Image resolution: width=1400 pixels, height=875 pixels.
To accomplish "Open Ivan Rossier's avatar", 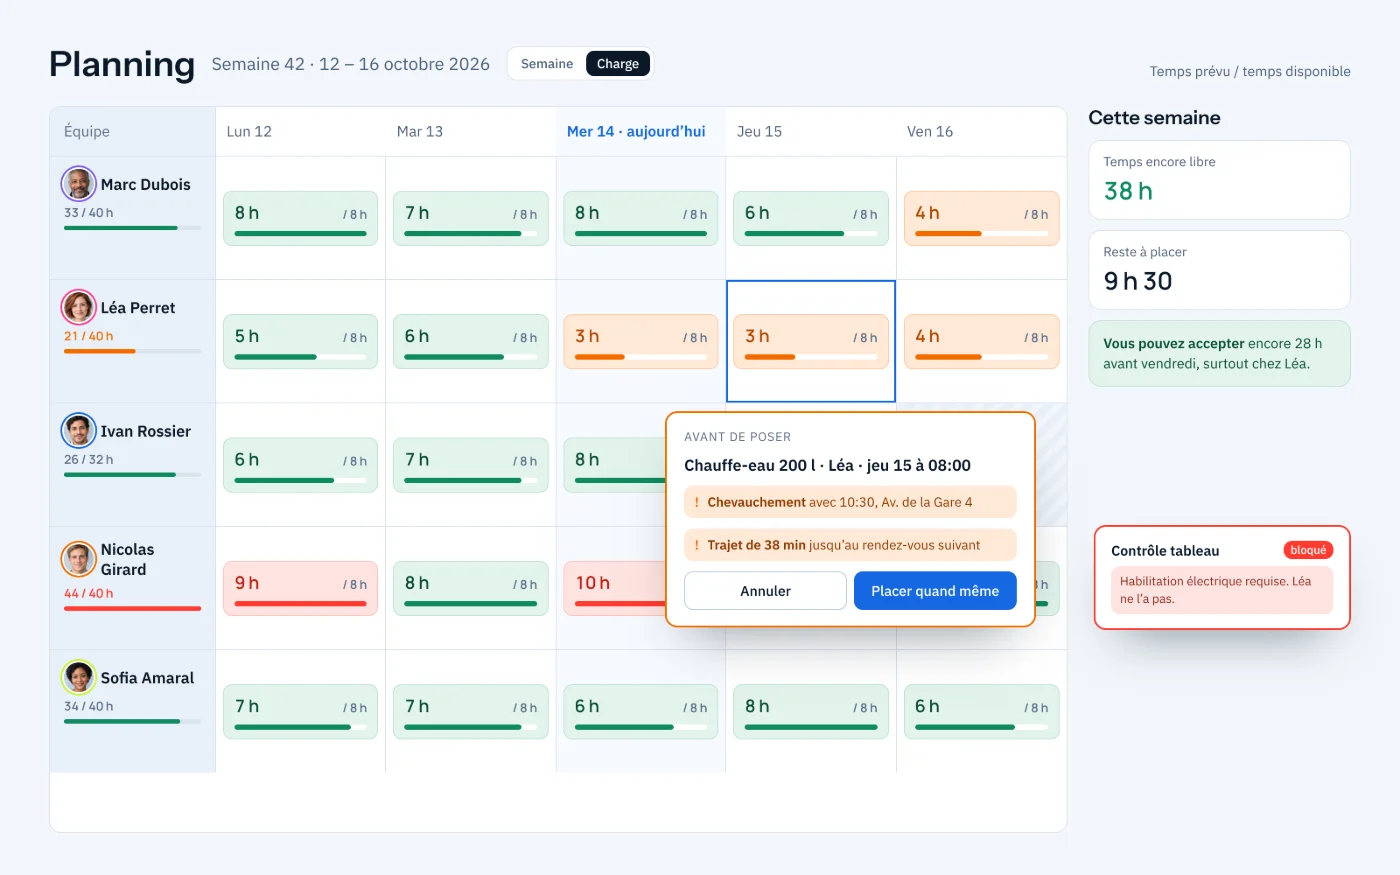I will pos(78,431).
